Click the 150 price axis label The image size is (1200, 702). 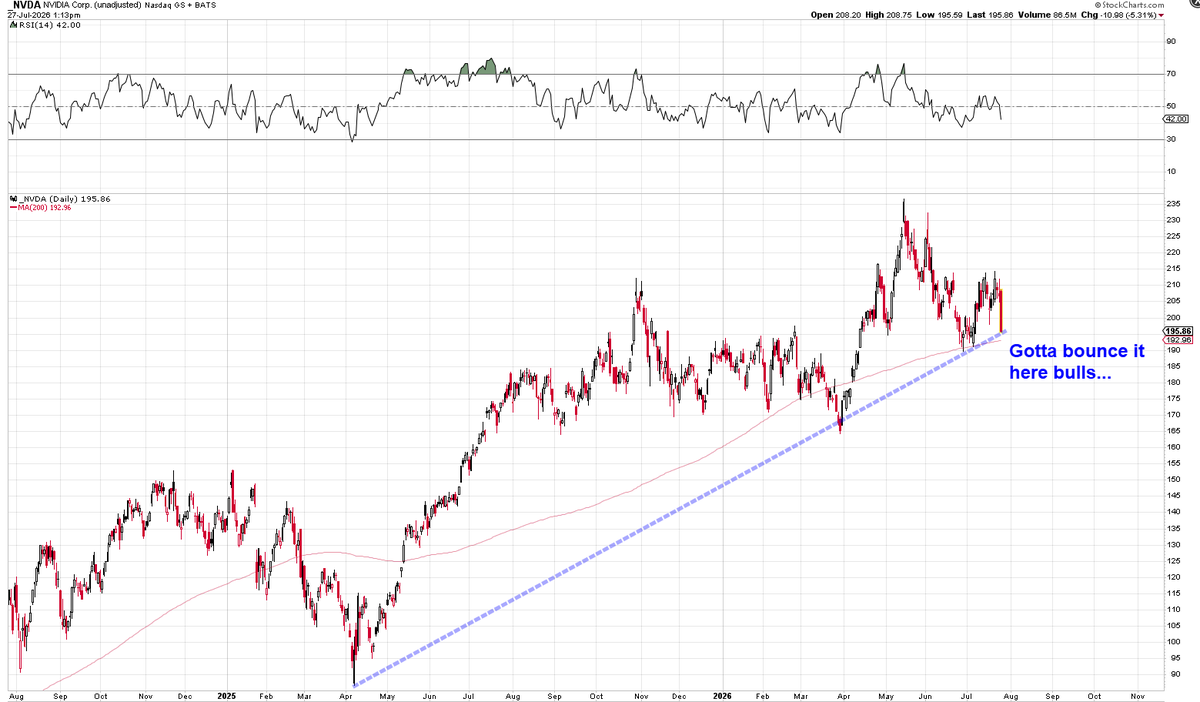[x=1172, y=479]
